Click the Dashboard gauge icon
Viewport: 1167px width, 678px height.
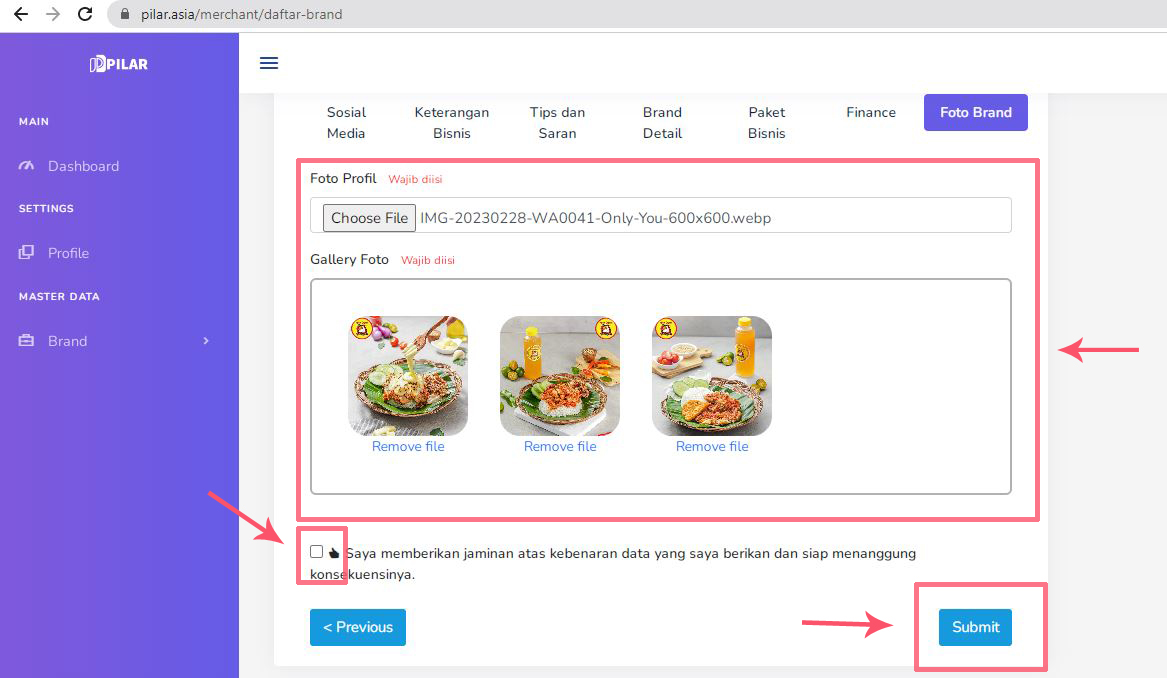click(x=26, y=166)
